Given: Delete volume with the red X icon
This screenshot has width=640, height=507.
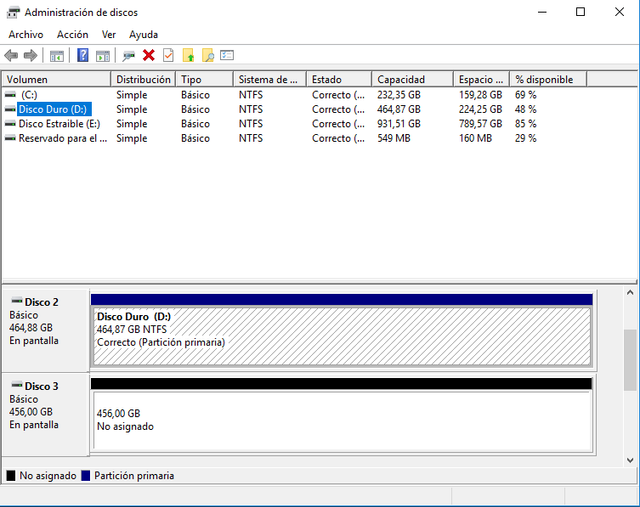Looking at the screenshot, I should click(x=149, y=55).
